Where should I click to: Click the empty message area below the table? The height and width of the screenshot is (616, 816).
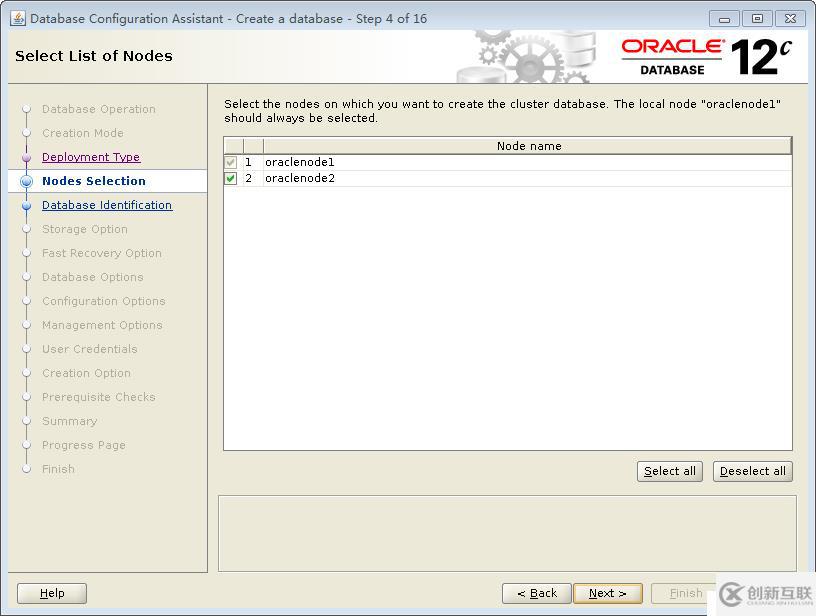[x=507, y=533]
